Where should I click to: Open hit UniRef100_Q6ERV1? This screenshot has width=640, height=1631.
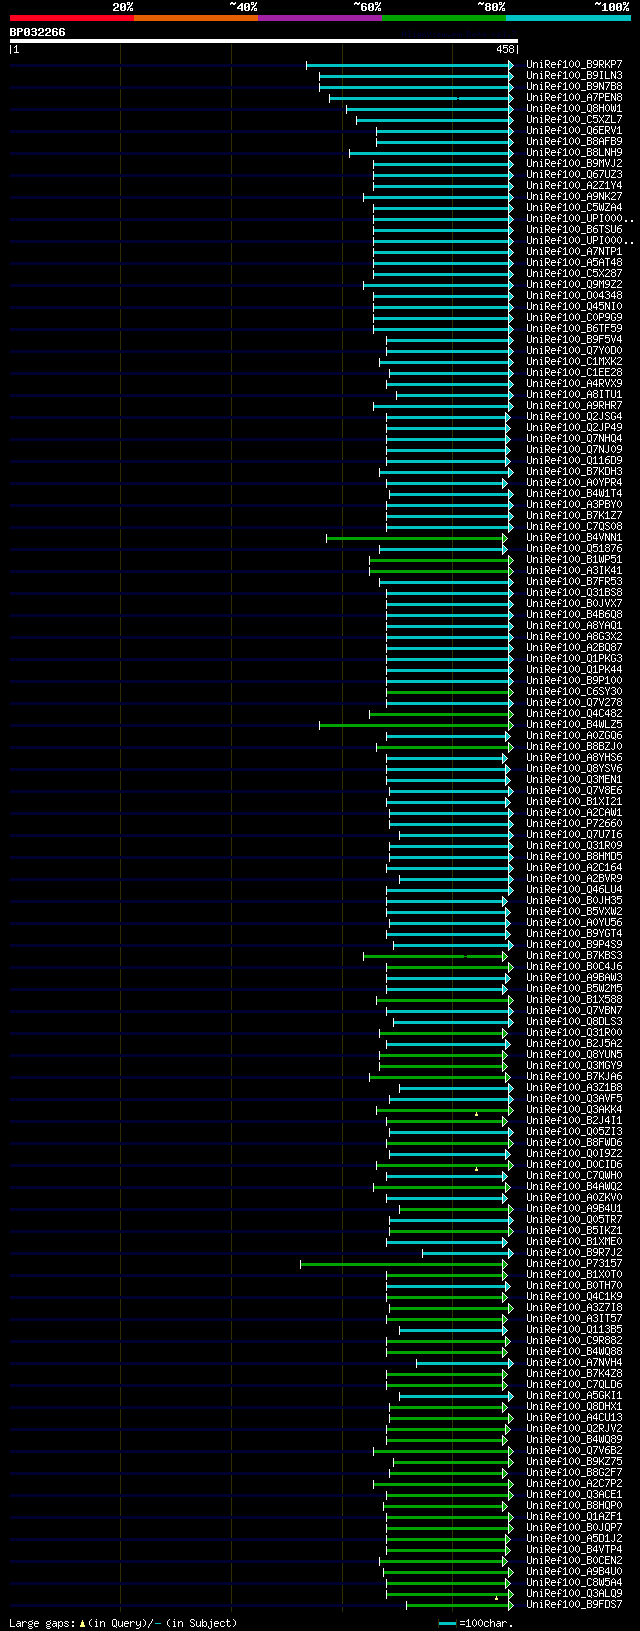574,130
